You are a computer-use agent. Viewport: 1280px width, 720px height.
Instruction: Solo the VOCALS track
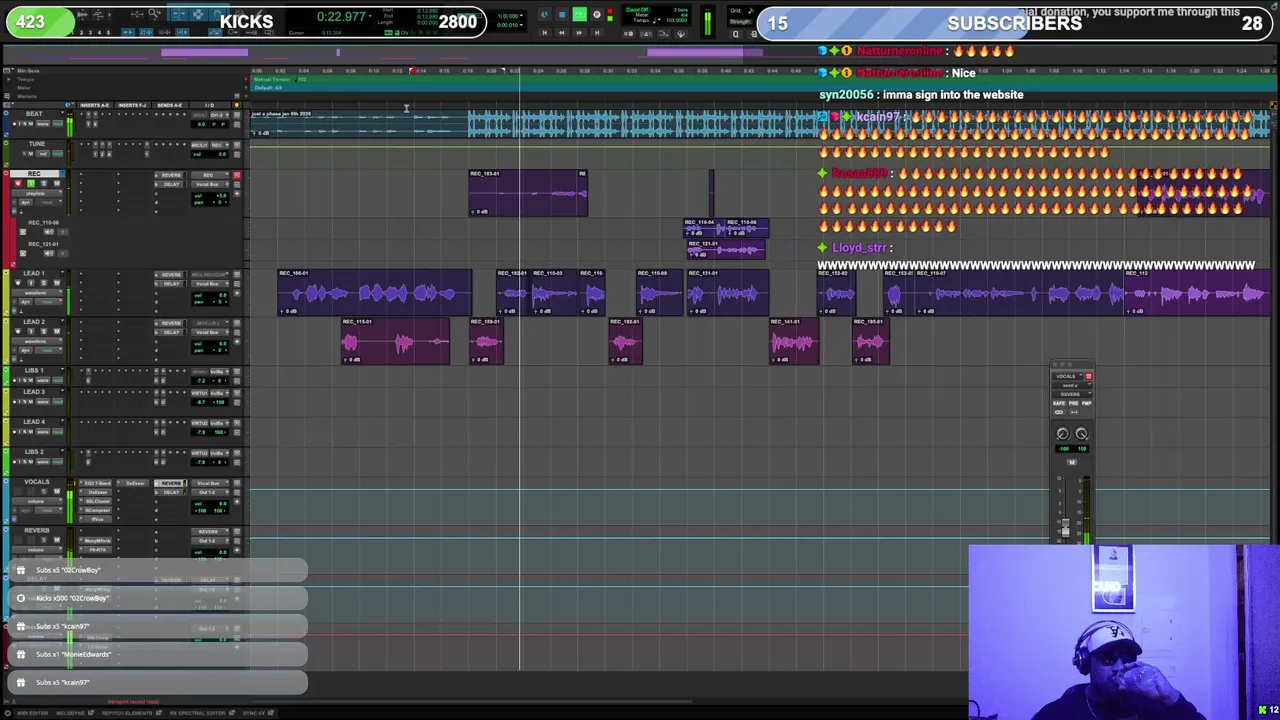(44, 491)
